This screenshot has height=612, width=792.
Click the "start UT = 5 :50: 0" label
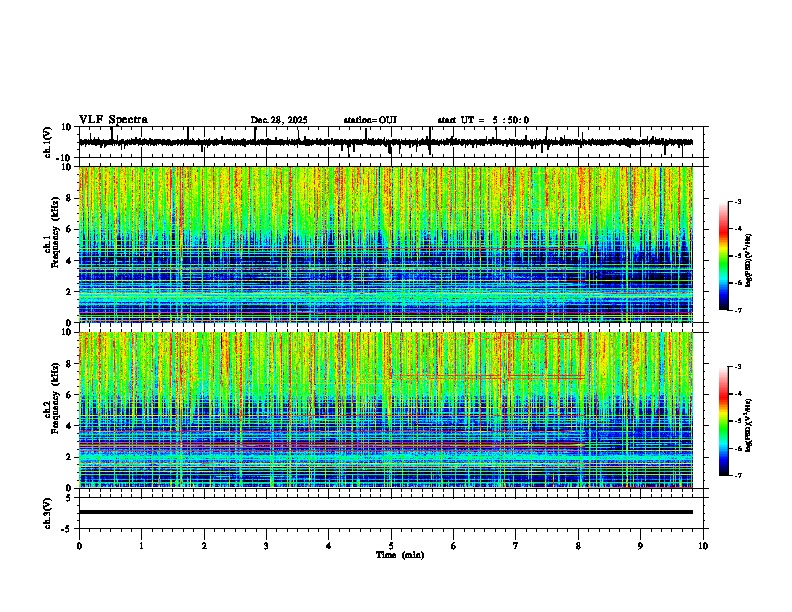point(483,120)
